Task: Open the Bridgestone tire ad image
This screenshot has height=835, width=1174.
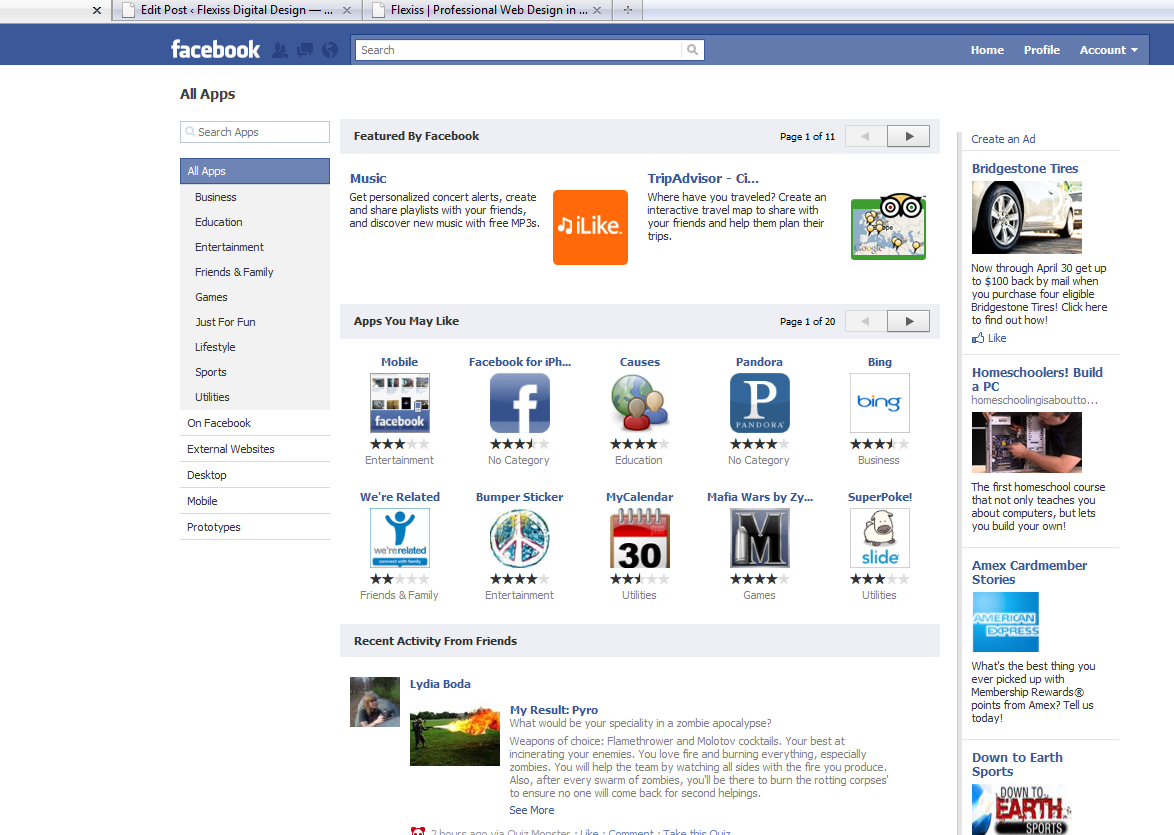Action: click(1027, 218)
